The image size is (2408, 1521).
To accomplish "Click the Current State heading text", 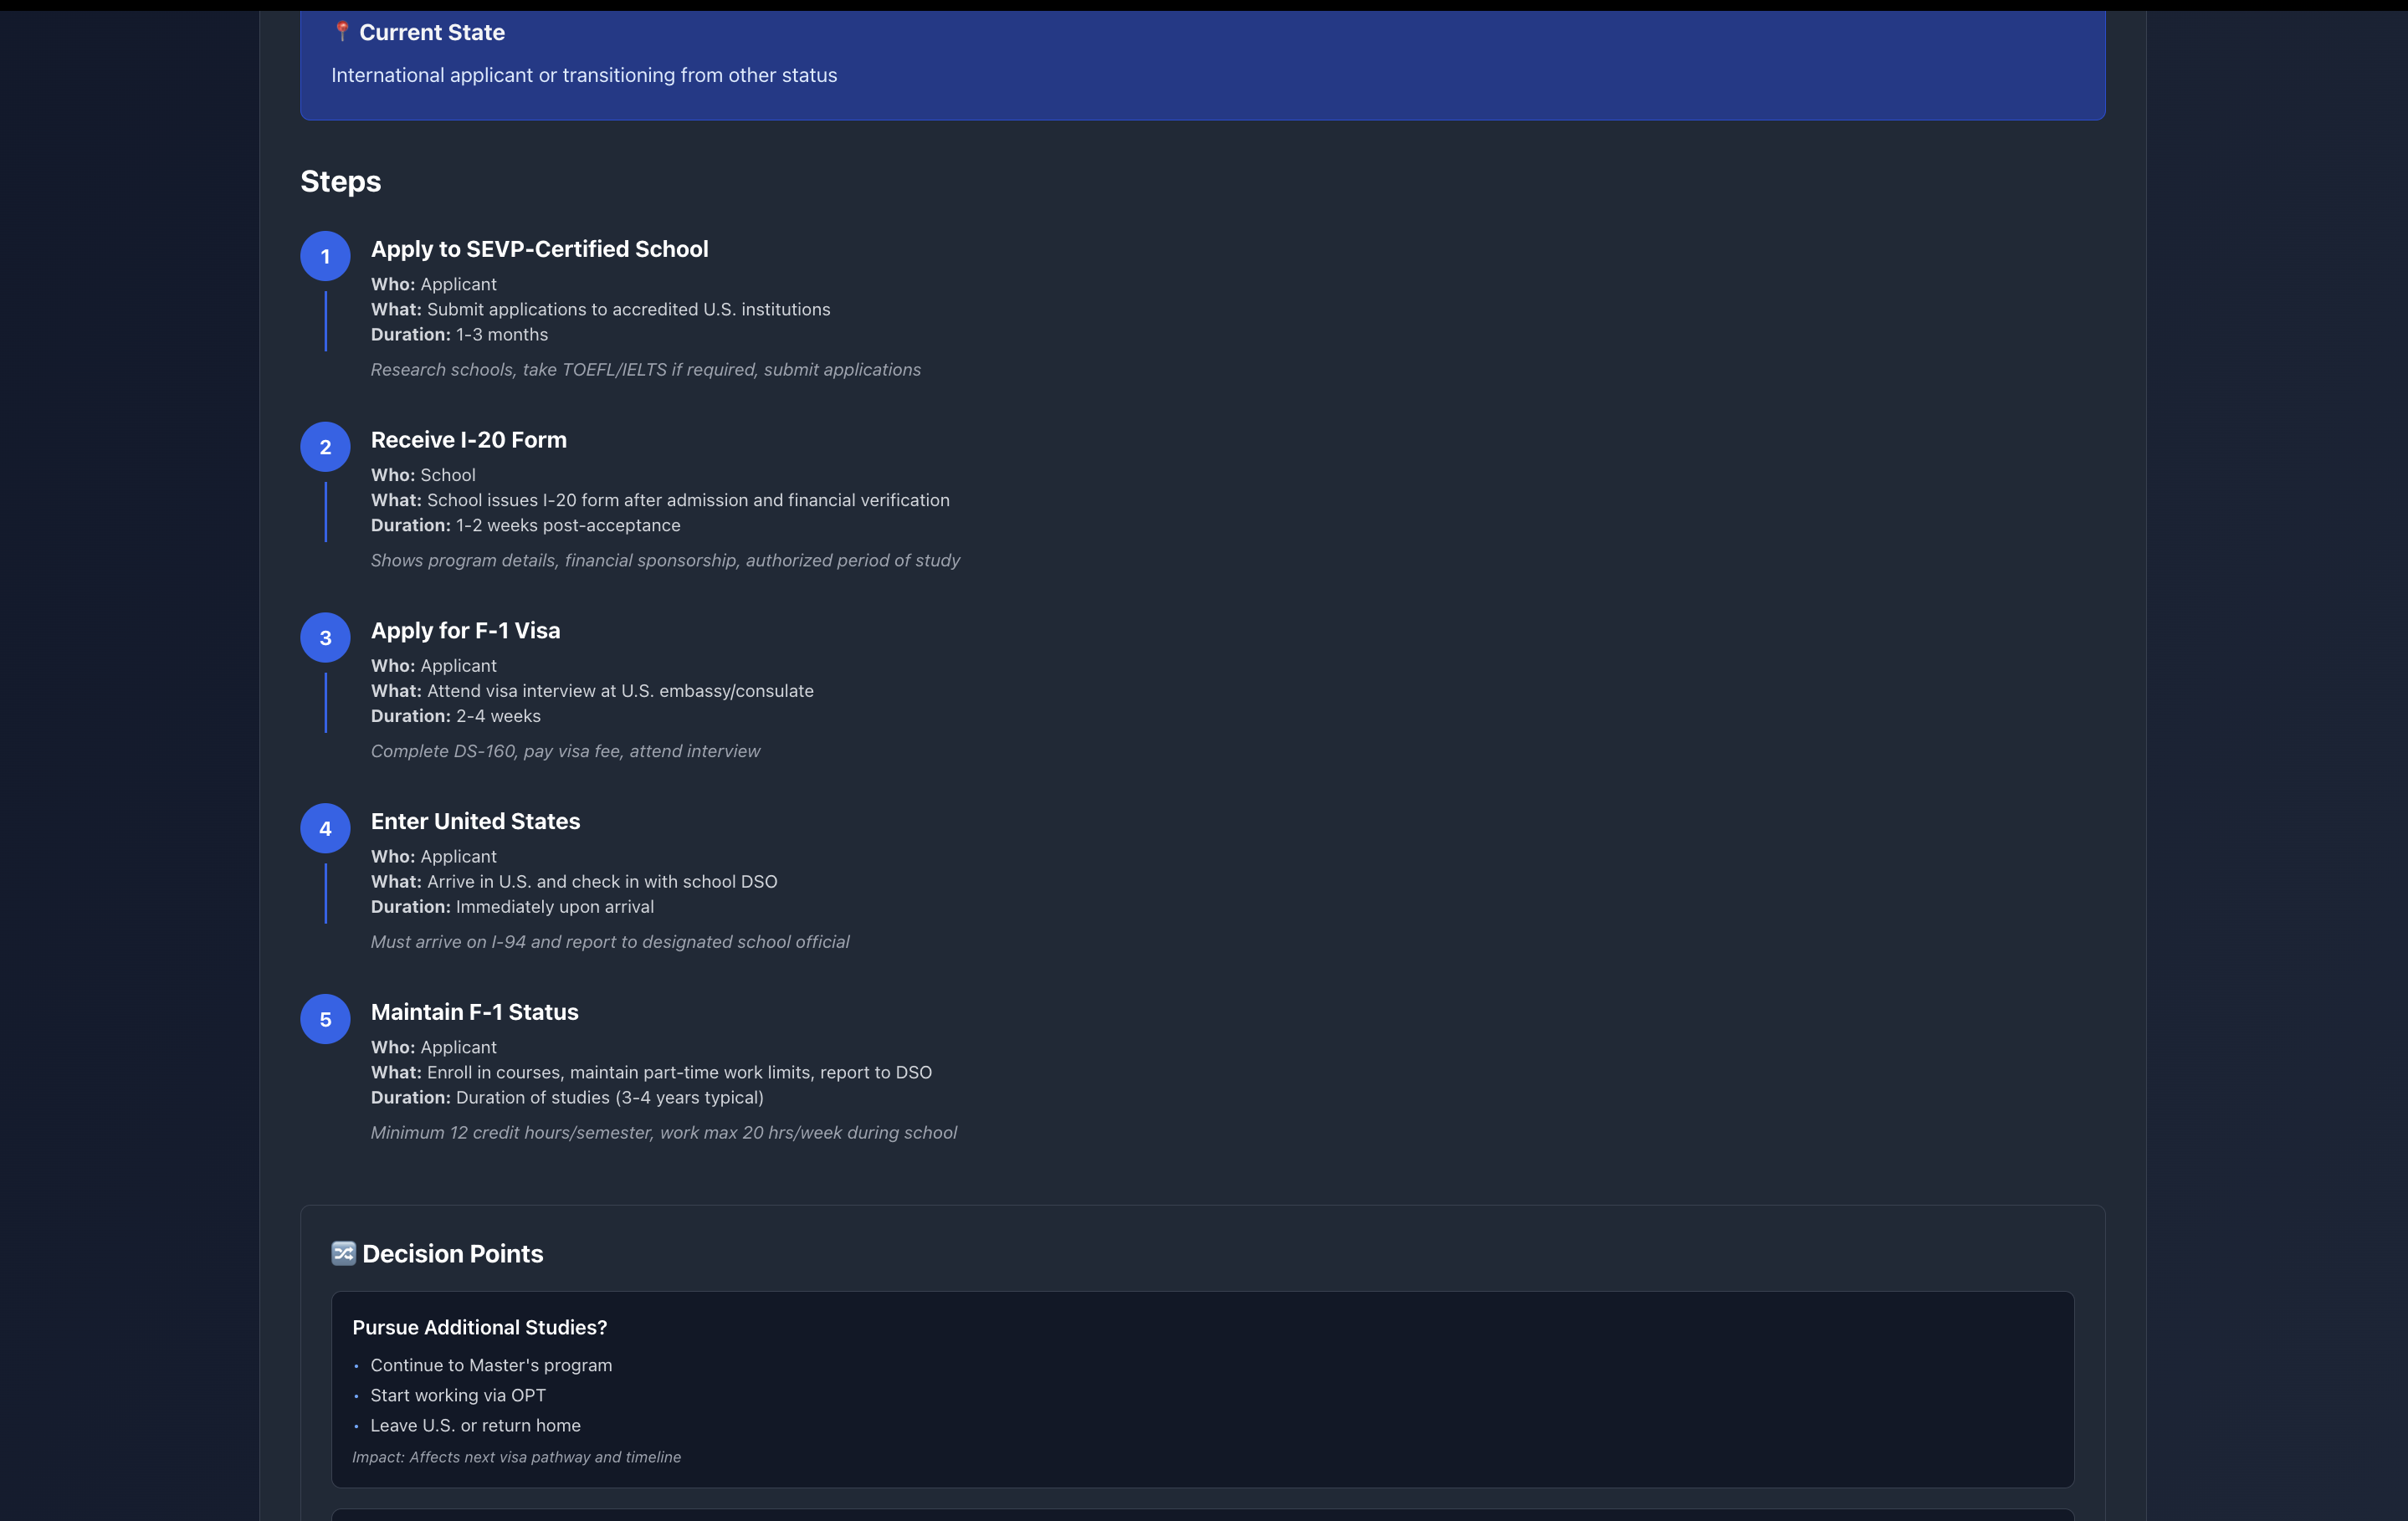I will (432, 33).
